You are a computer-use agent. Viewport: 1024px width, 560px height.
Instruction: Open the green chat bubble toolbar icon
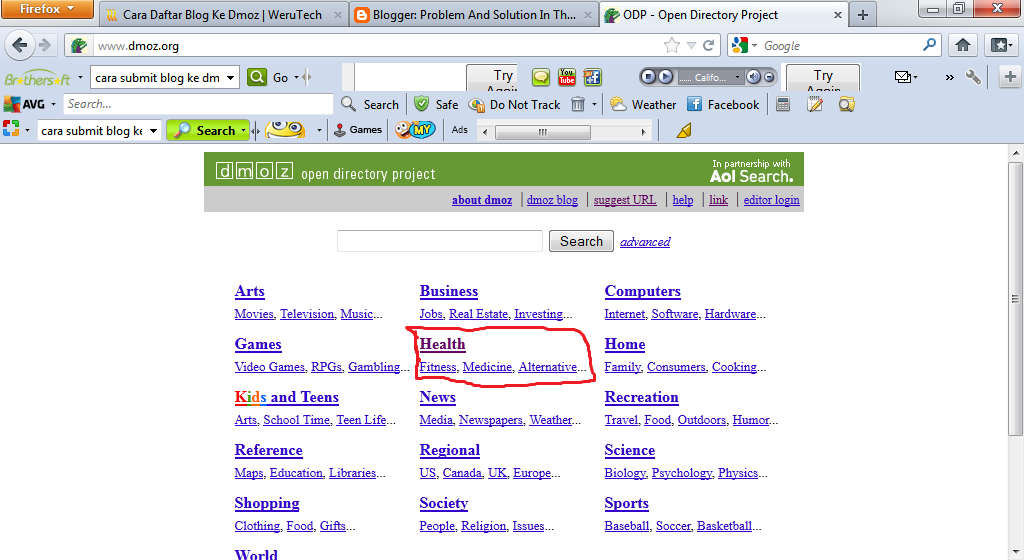click(x=541, y=77)
